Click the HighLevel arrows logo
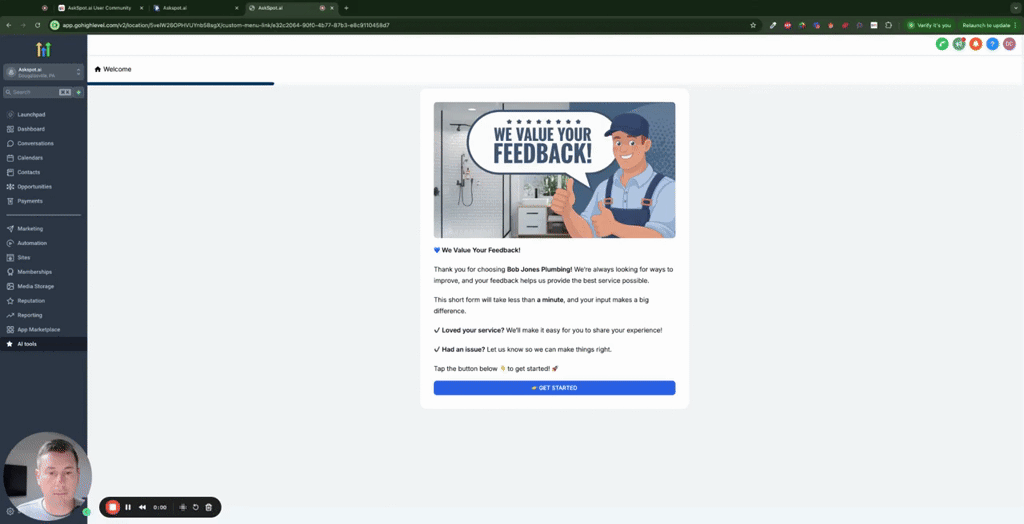1024x524 pixels. click(x=43, y=49)
